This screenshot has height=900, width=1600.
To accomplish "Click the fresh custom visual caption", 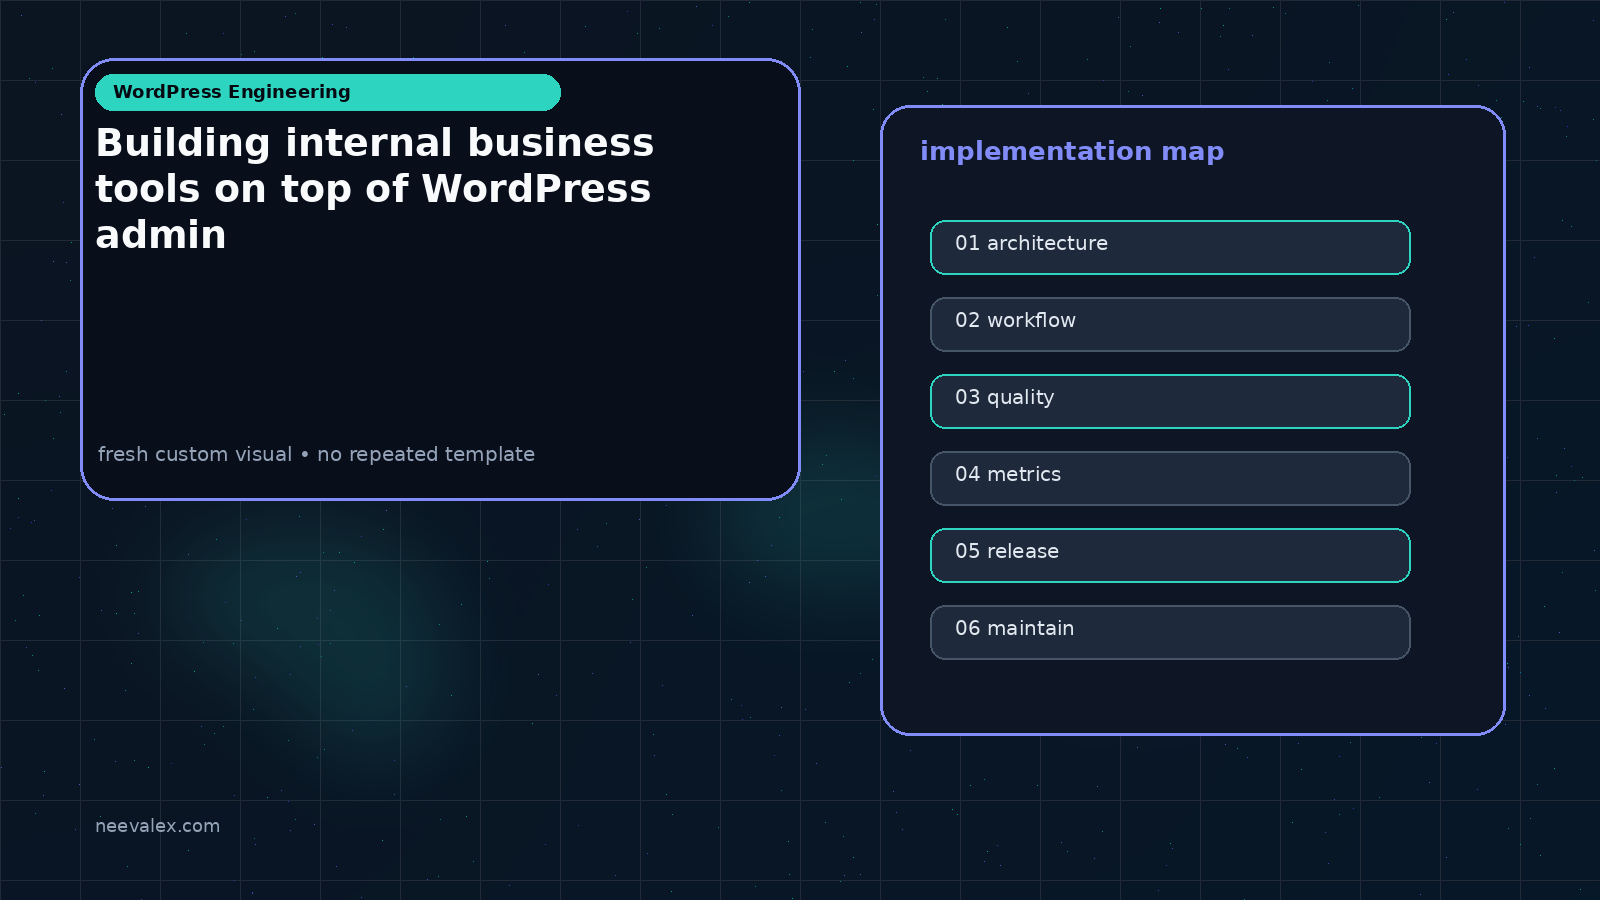I will pos(316,454).
